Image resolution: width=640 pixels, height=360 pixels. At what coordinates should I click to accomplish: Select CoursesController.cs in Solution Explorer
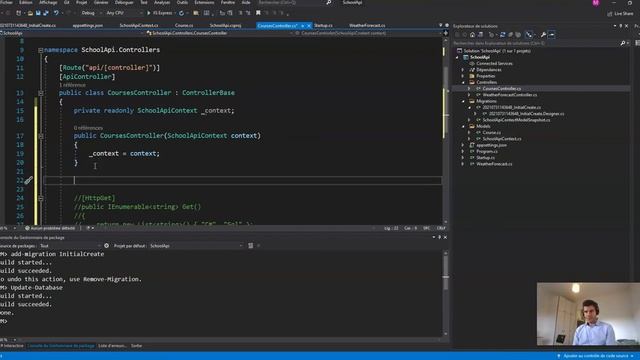pos(502,89)
